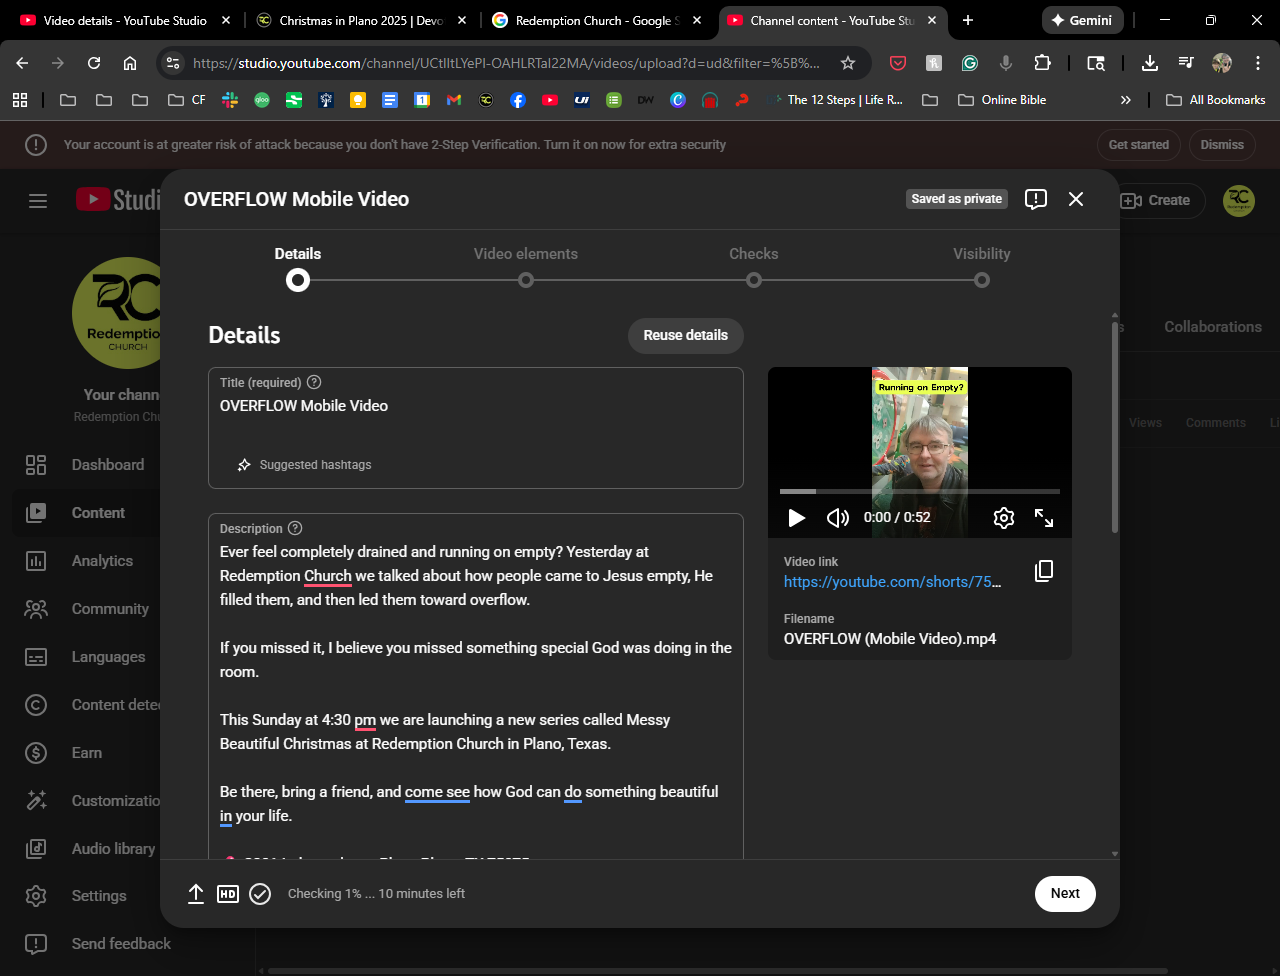The height and width of the screenshot is (976, 1280).
Task: Mute the video preview audio
Action: point(837,518)
